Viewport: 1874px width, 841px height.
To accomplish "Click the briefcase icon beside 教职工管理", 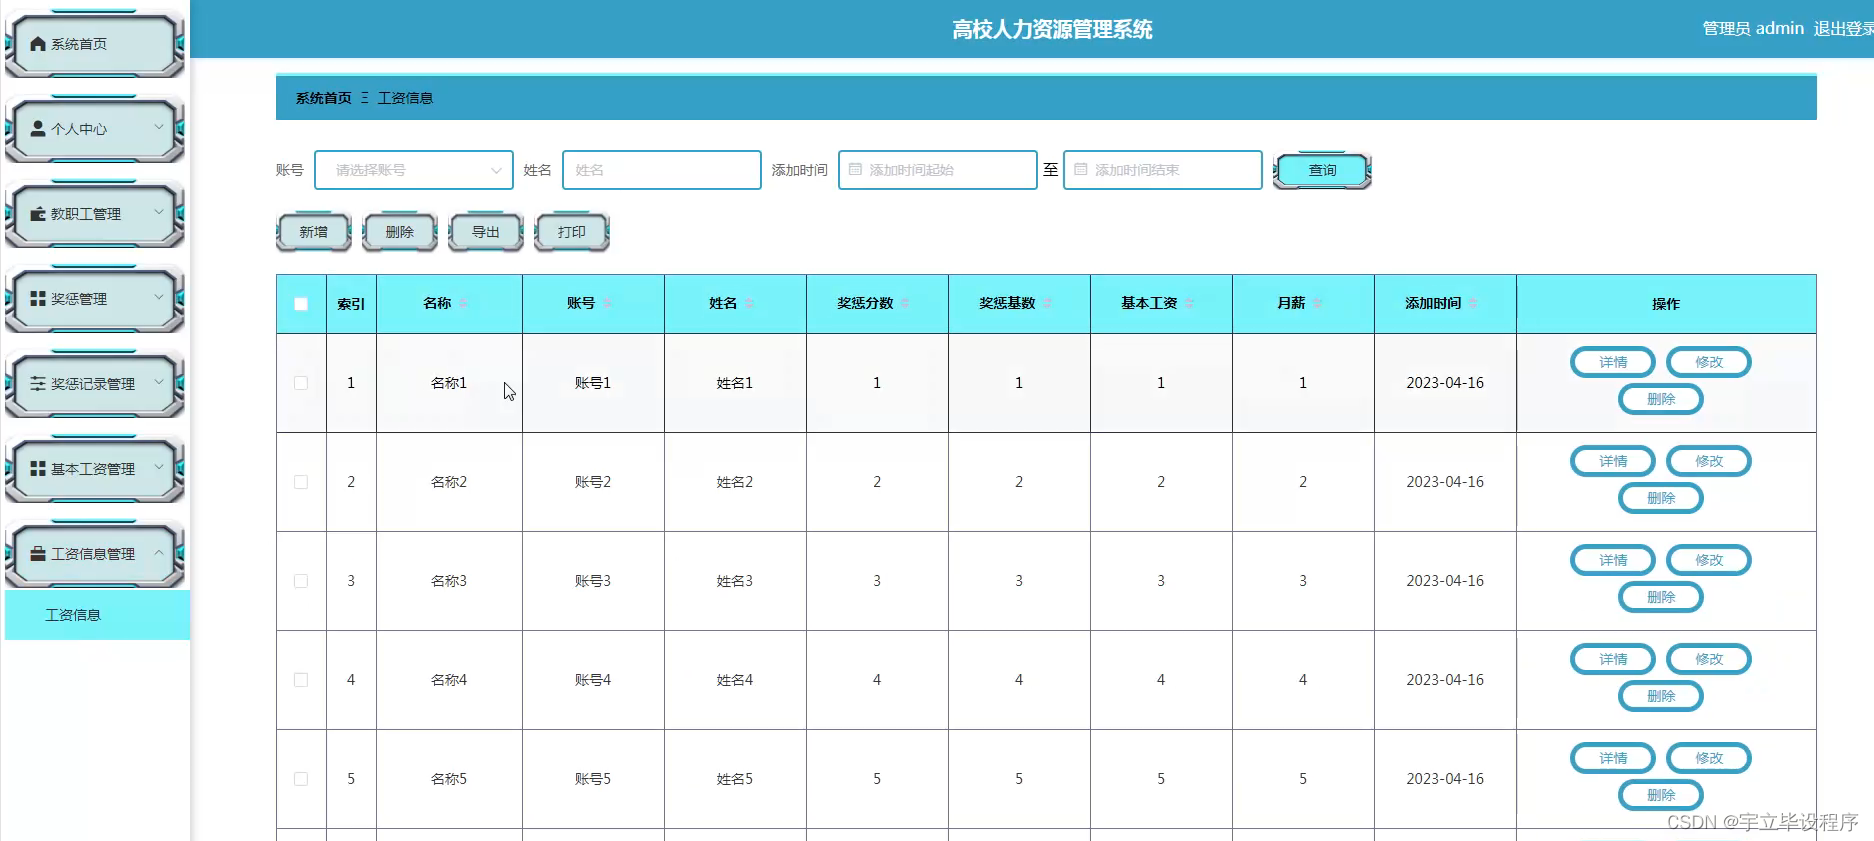I will pos(38,214).
